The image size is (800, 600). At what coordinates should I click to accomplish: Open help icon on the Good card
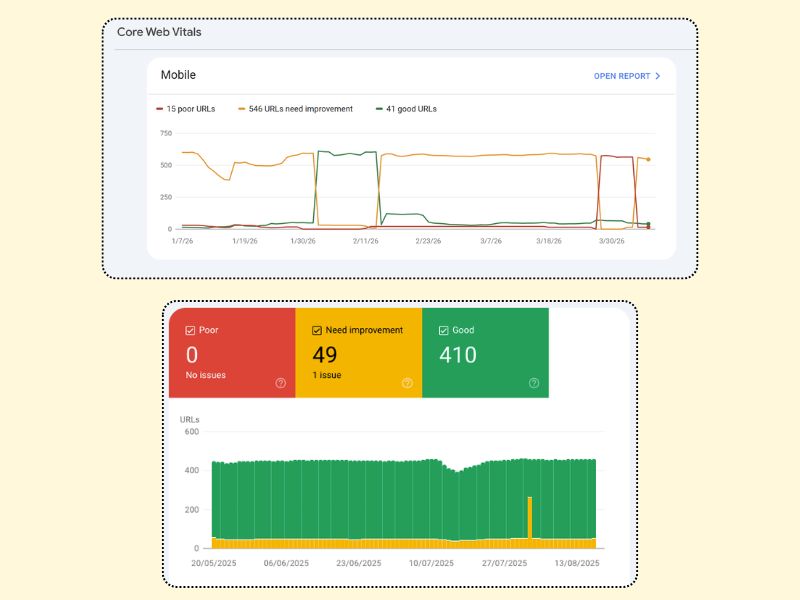534,383
